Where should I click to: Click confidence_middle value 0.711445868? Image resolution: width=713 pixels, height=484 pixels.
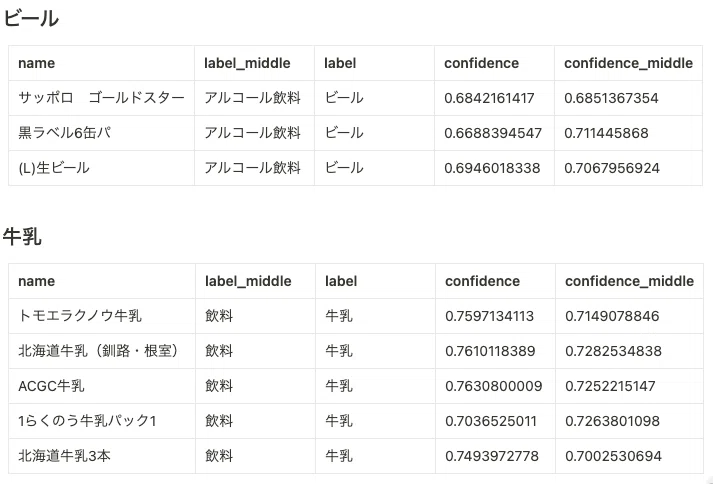pos(606,133)
